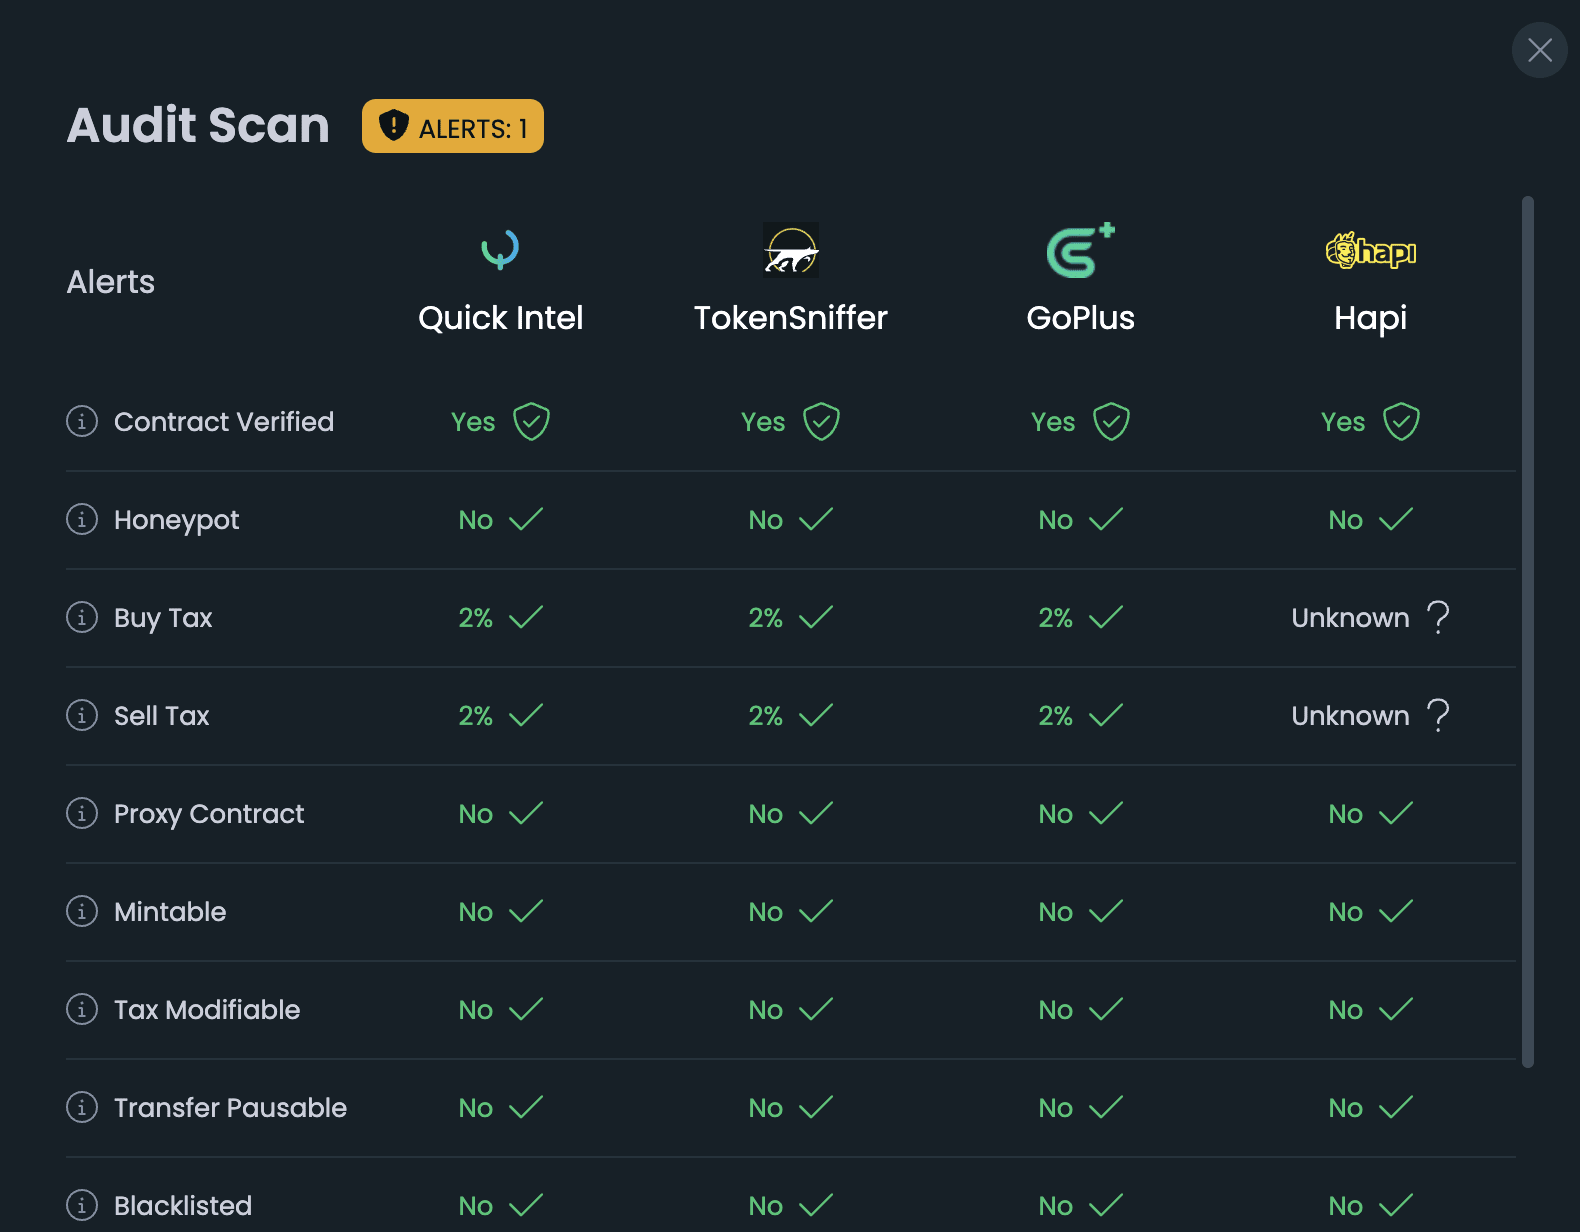Click GoPlus Blacklisted No value

[1056, 1206]
